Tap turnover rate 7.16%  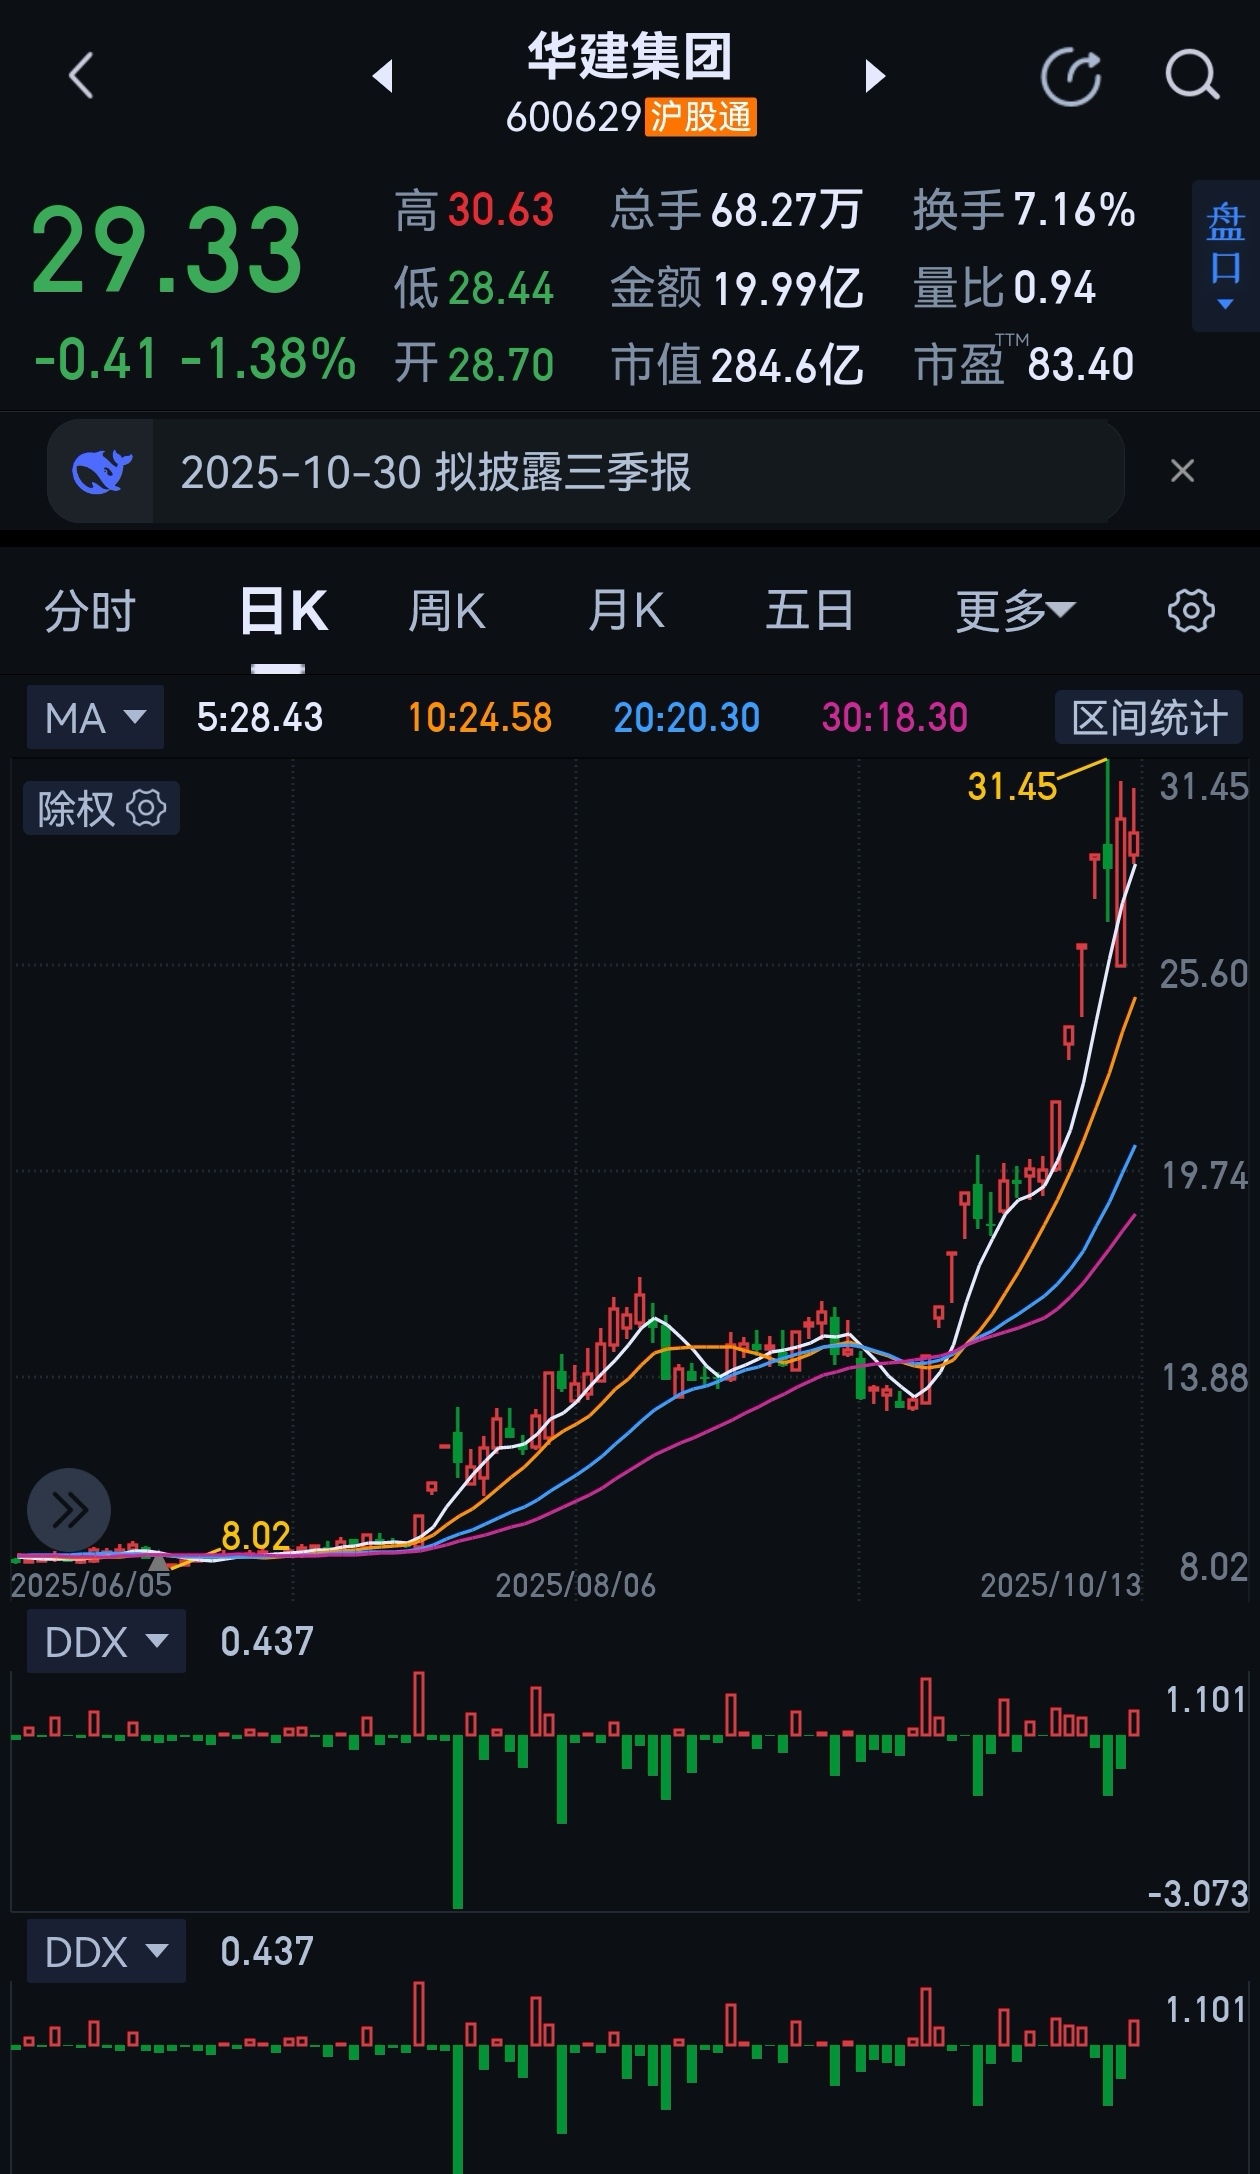pyautogui.click(x=1074, y=210)
